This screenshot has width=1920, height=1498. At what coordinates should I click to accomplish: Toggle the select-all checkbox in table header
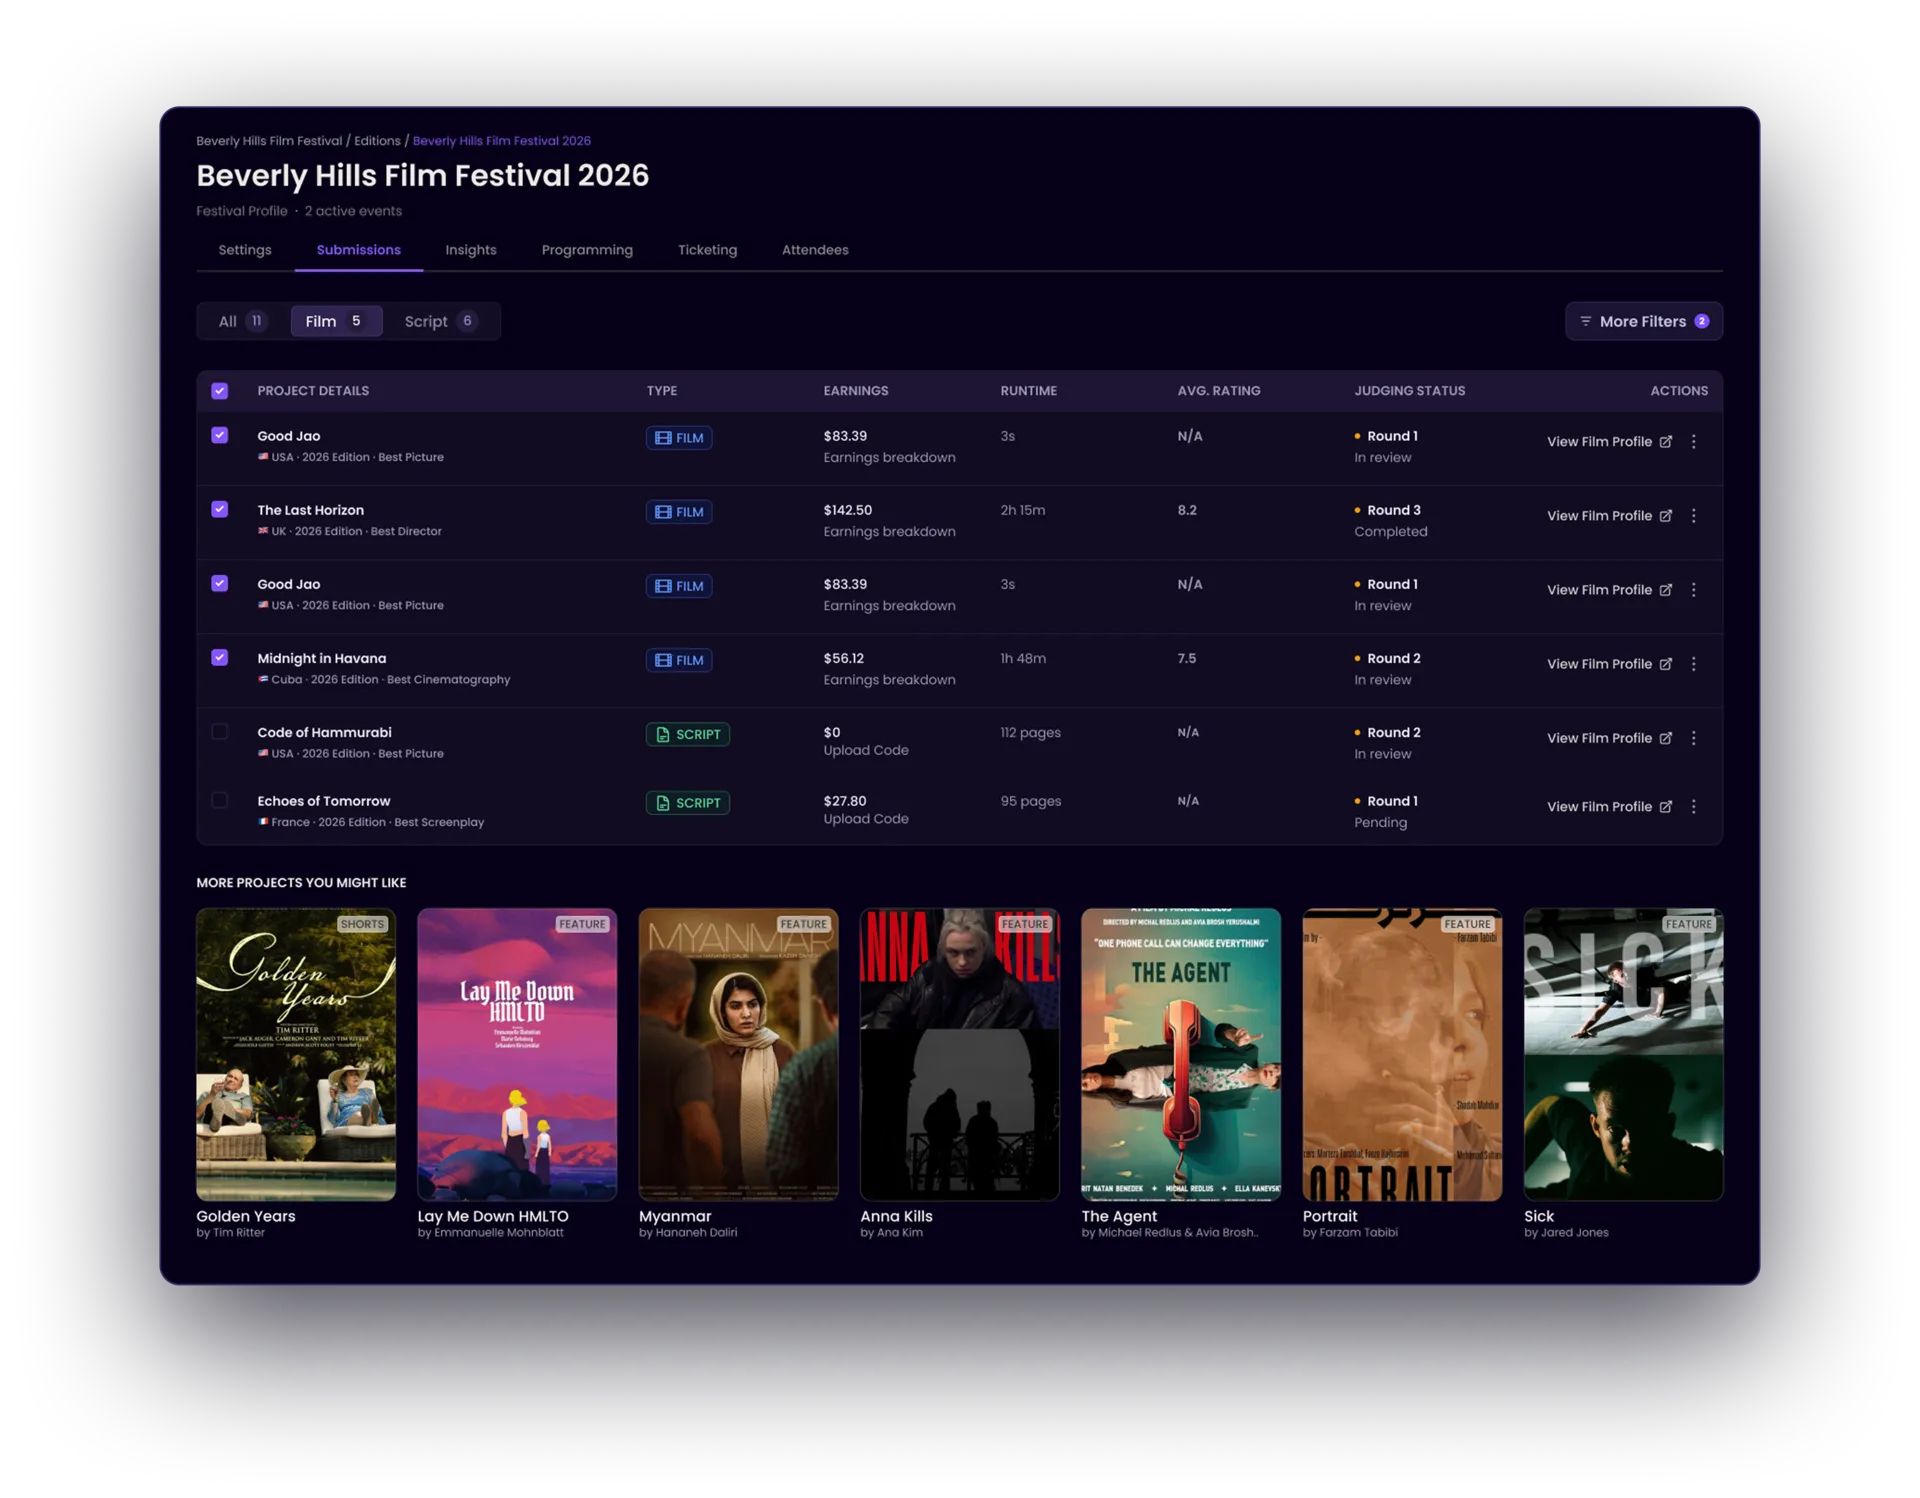220,391
